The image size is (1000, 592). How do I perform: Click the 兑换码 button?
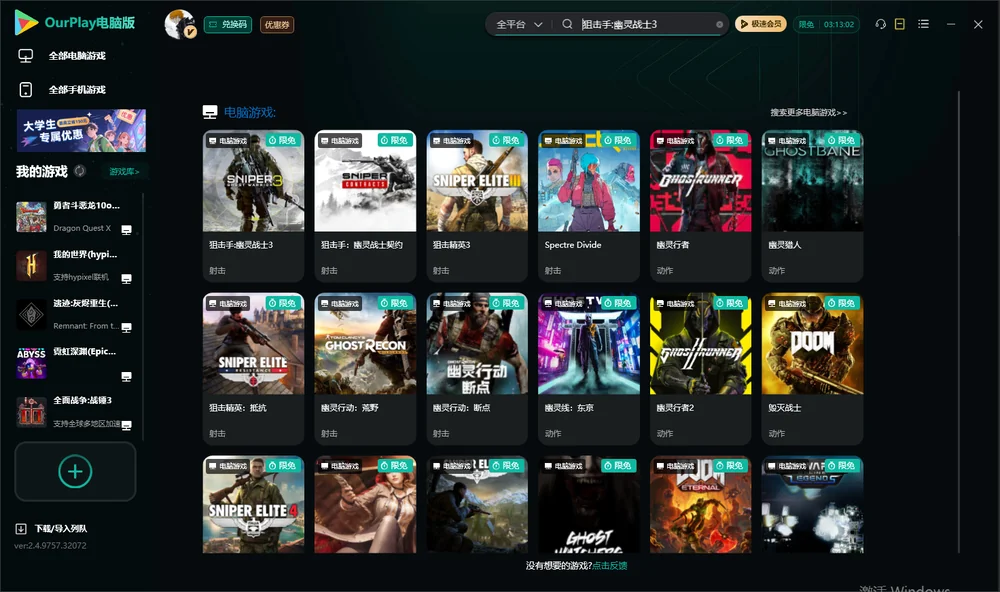point(228,25)
